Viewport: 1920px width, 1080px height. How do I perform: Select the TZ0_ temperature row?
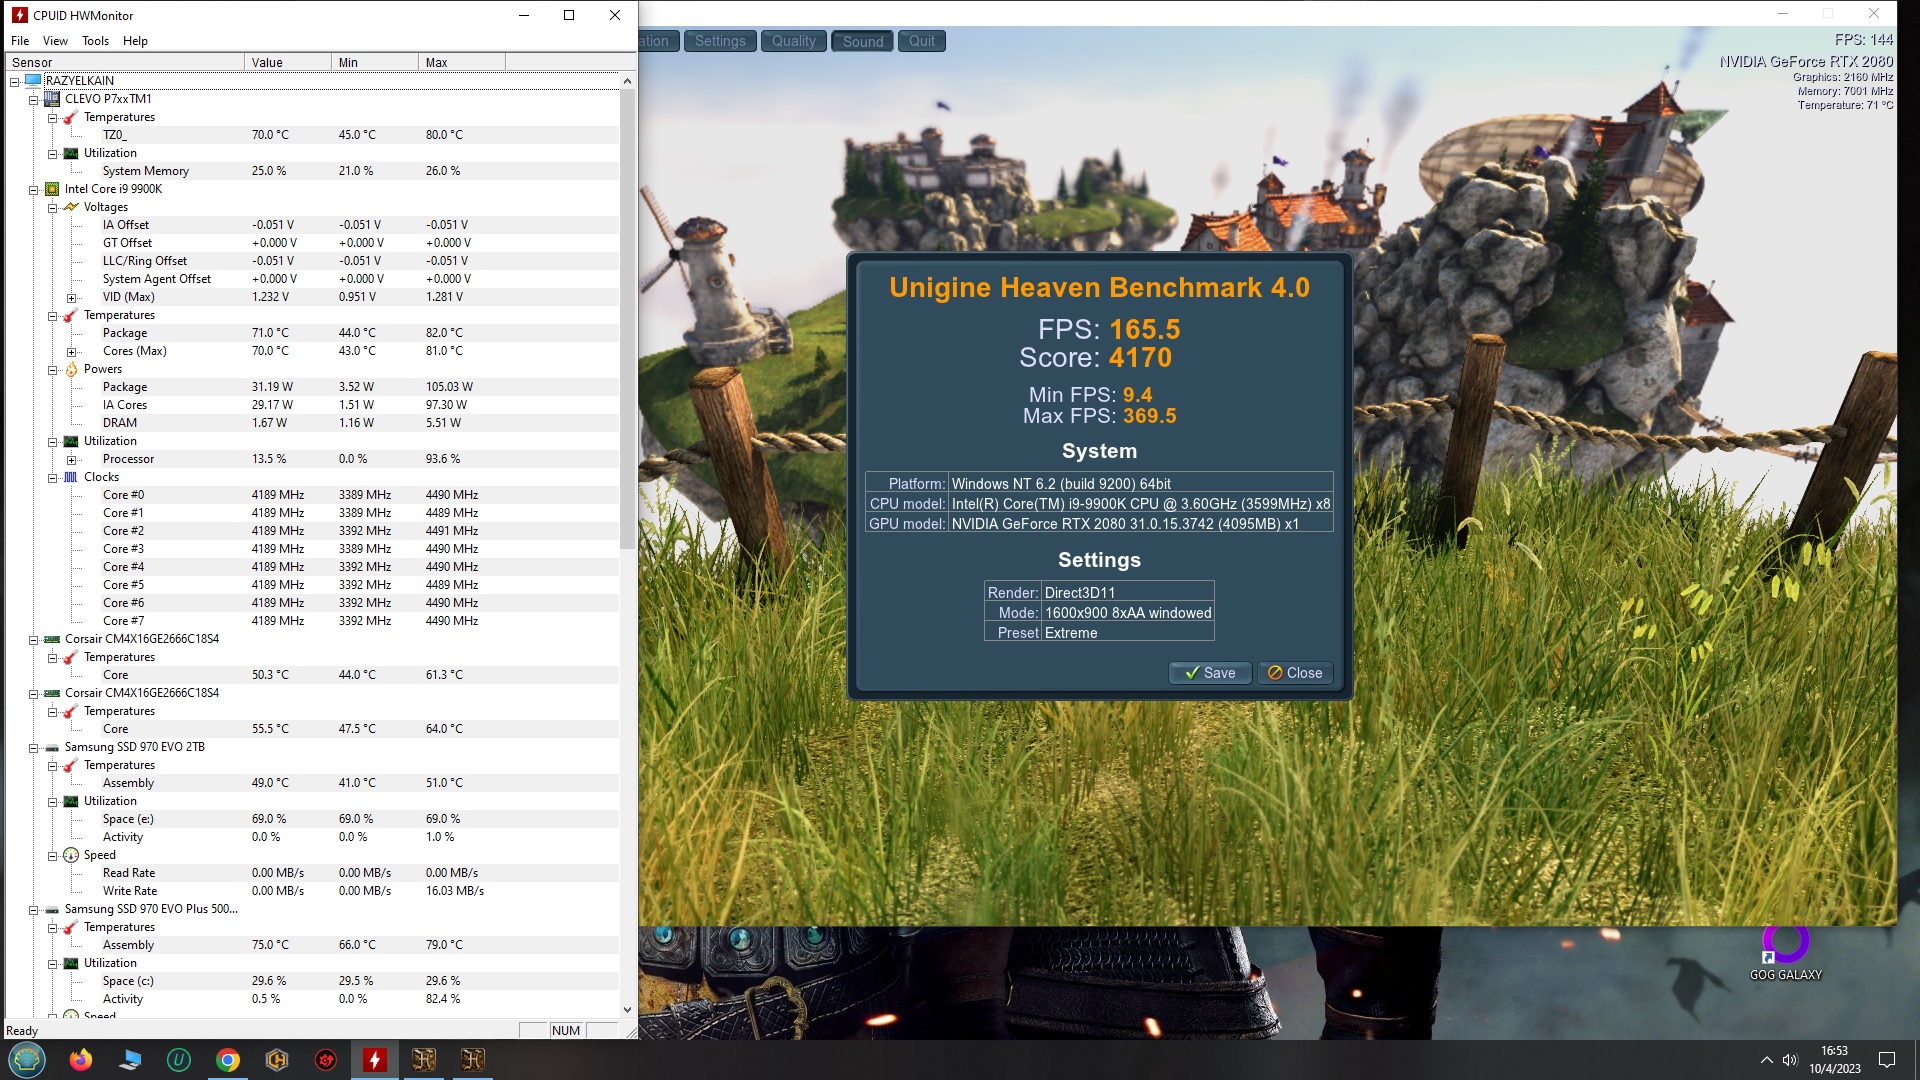pyautogui.click(x=312, y=135)
